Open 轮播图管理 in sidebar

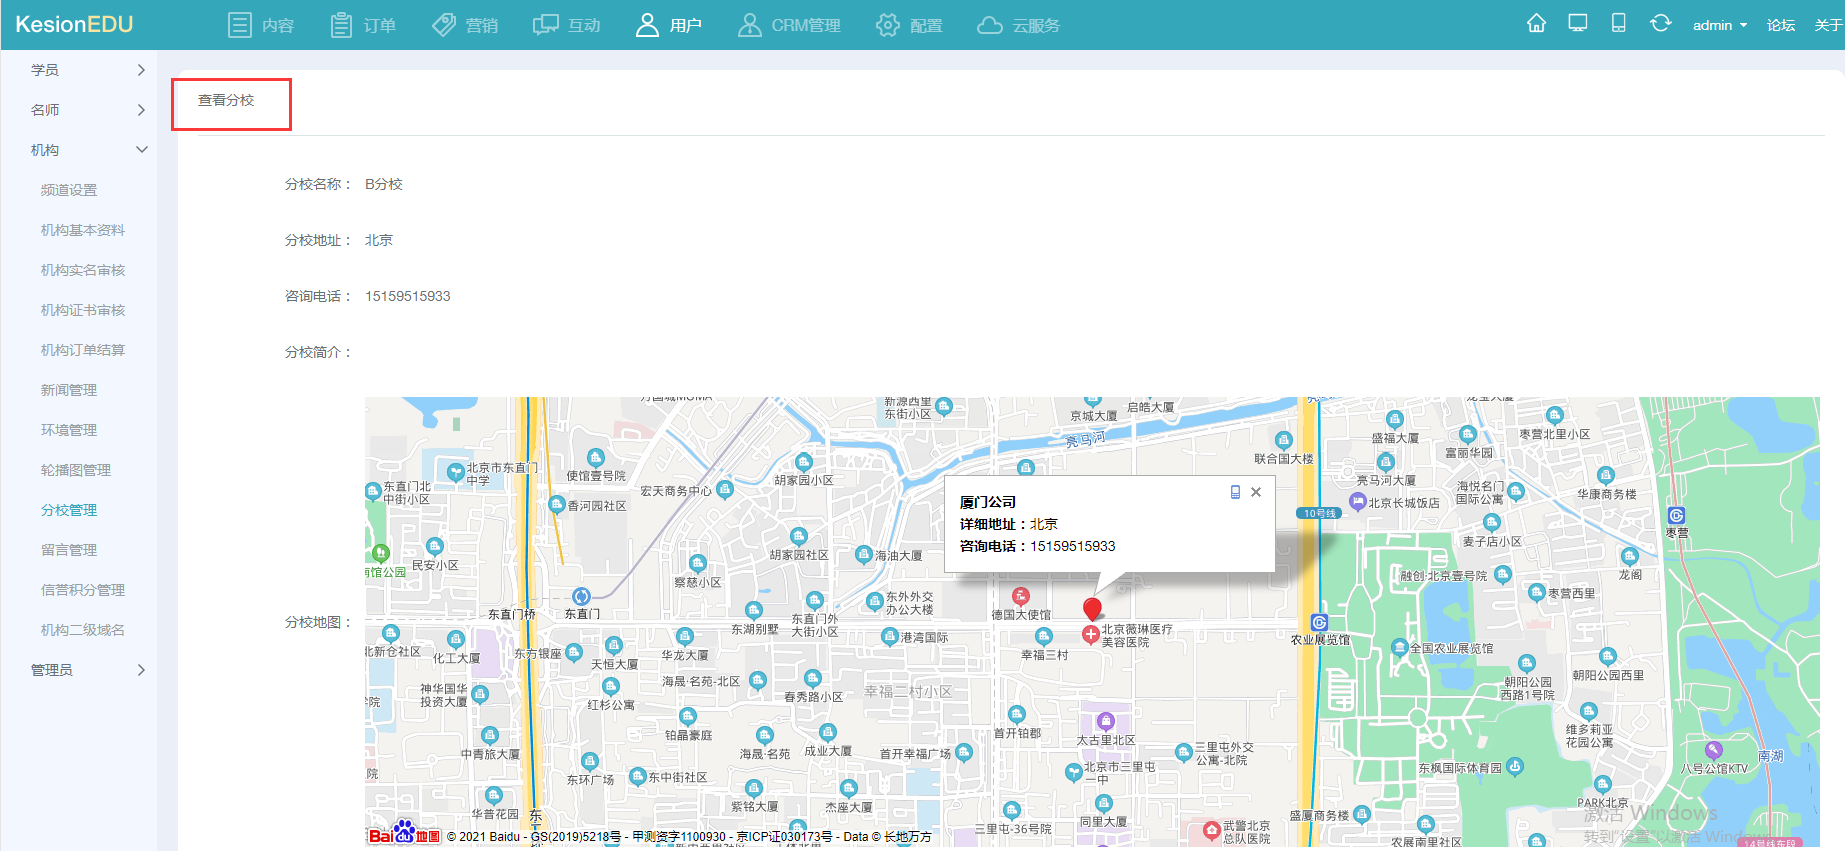coord(76,470)
